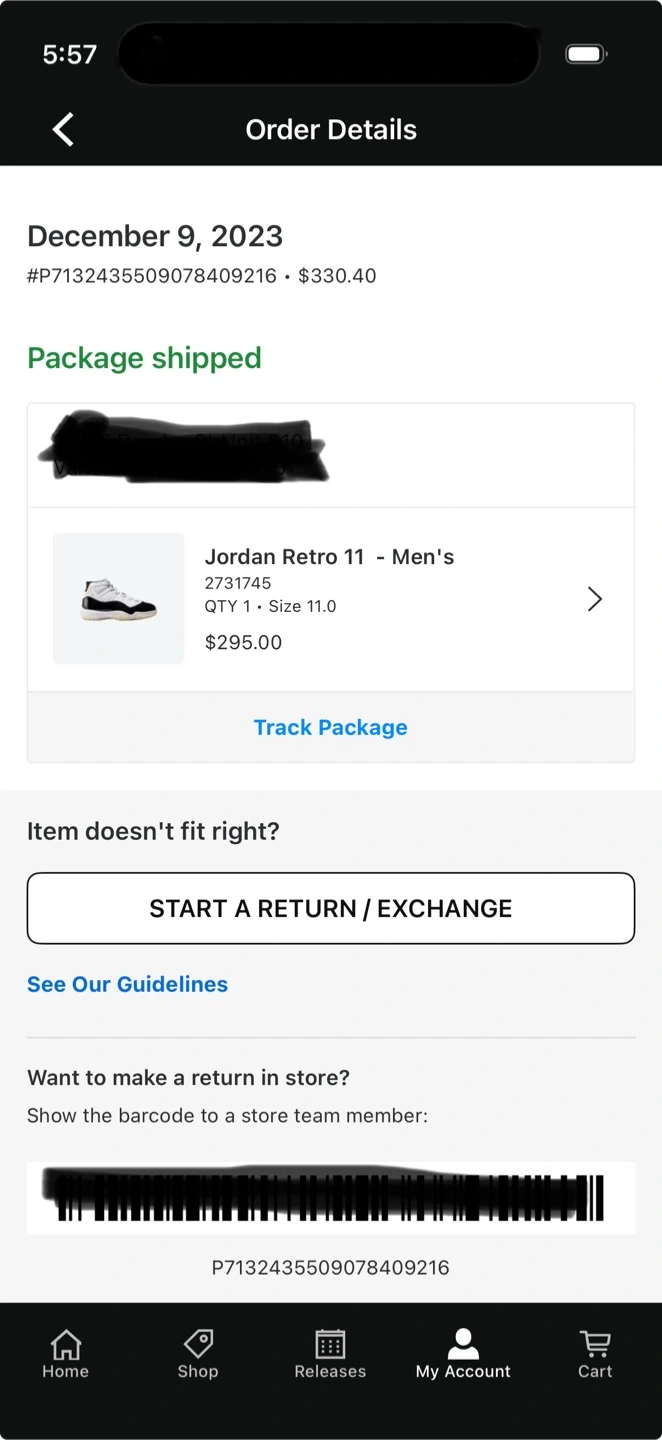Tap the redacted shipping address row
The height and width of the screenshot is (1440, 662).
pos(330,455)
